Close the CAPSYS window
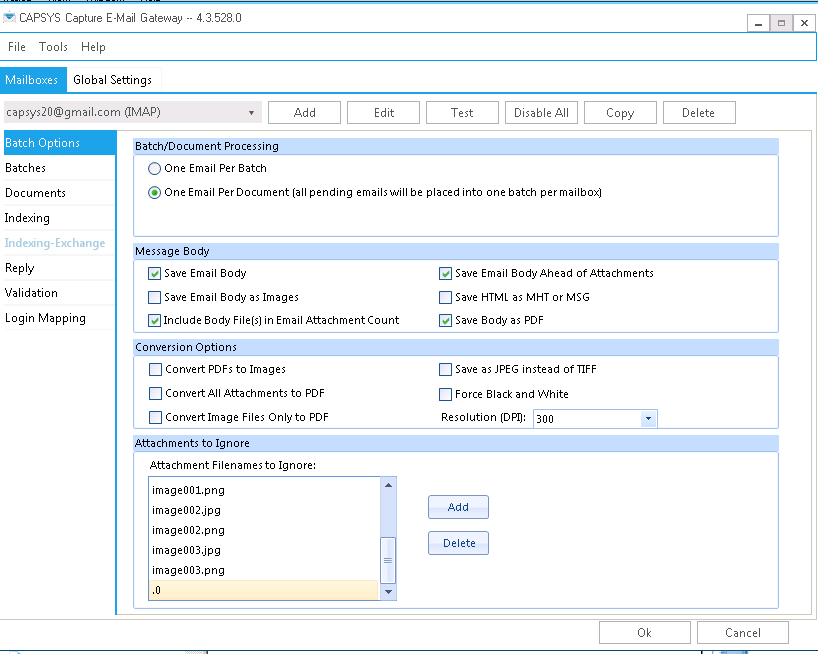Screen dimensions: 818x654 [x=804, y=23]
